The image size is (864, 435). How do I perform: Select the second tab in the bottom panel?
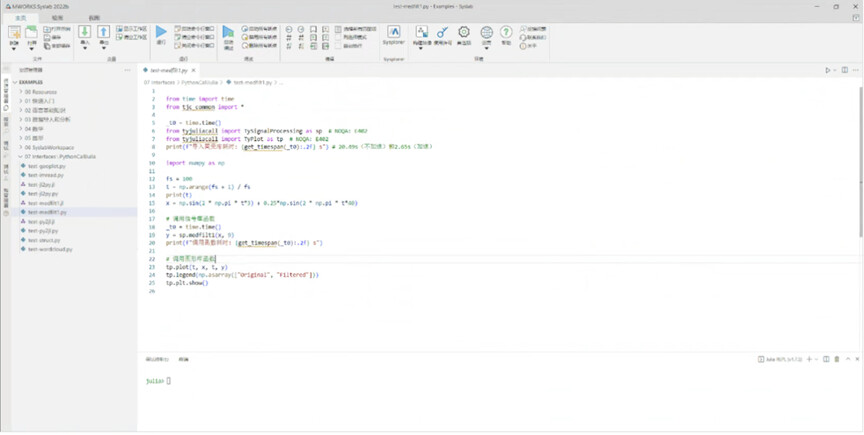coord(183,359)
